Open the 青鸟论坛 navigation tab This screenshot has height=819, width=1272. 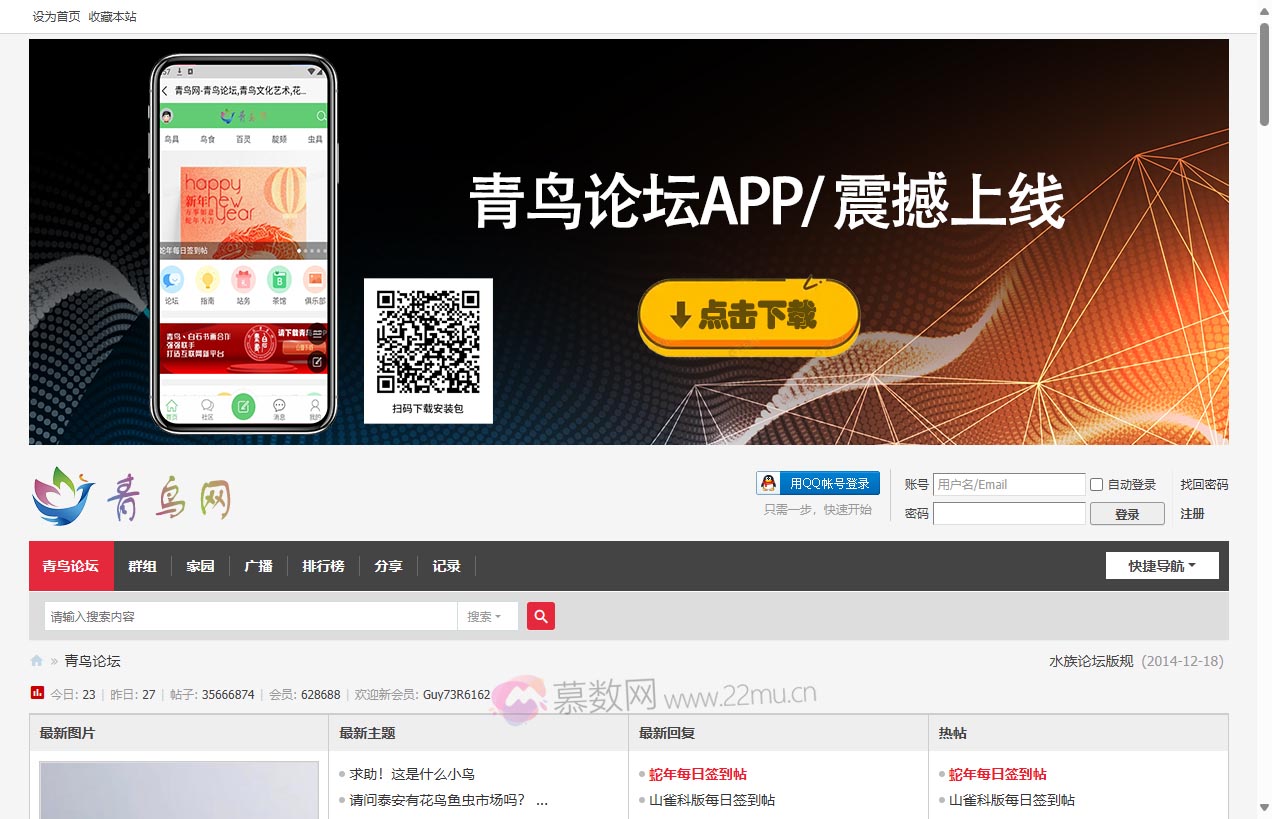[x=71, y=566]
